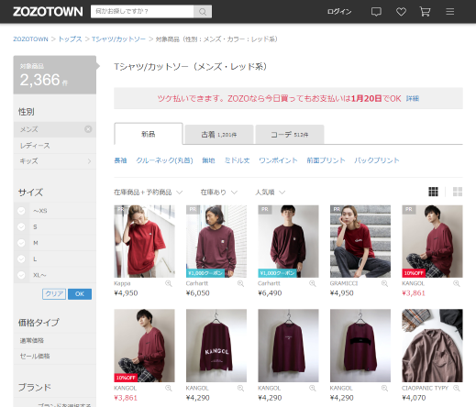The image size is (476, 407).
Task: Click the ログイン link
Action: 339,12
